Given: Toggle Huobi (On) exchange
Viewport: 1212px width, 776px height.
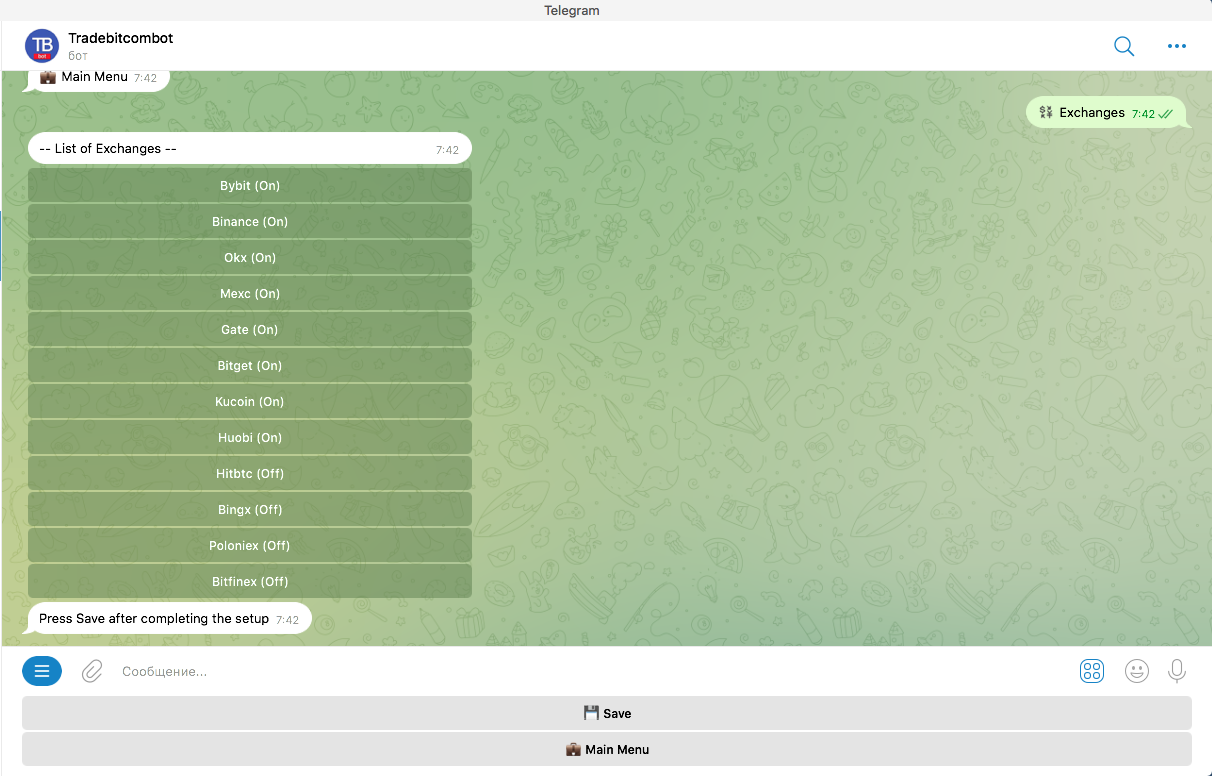Looking at the screenshot, I should [x=250, y=437].
